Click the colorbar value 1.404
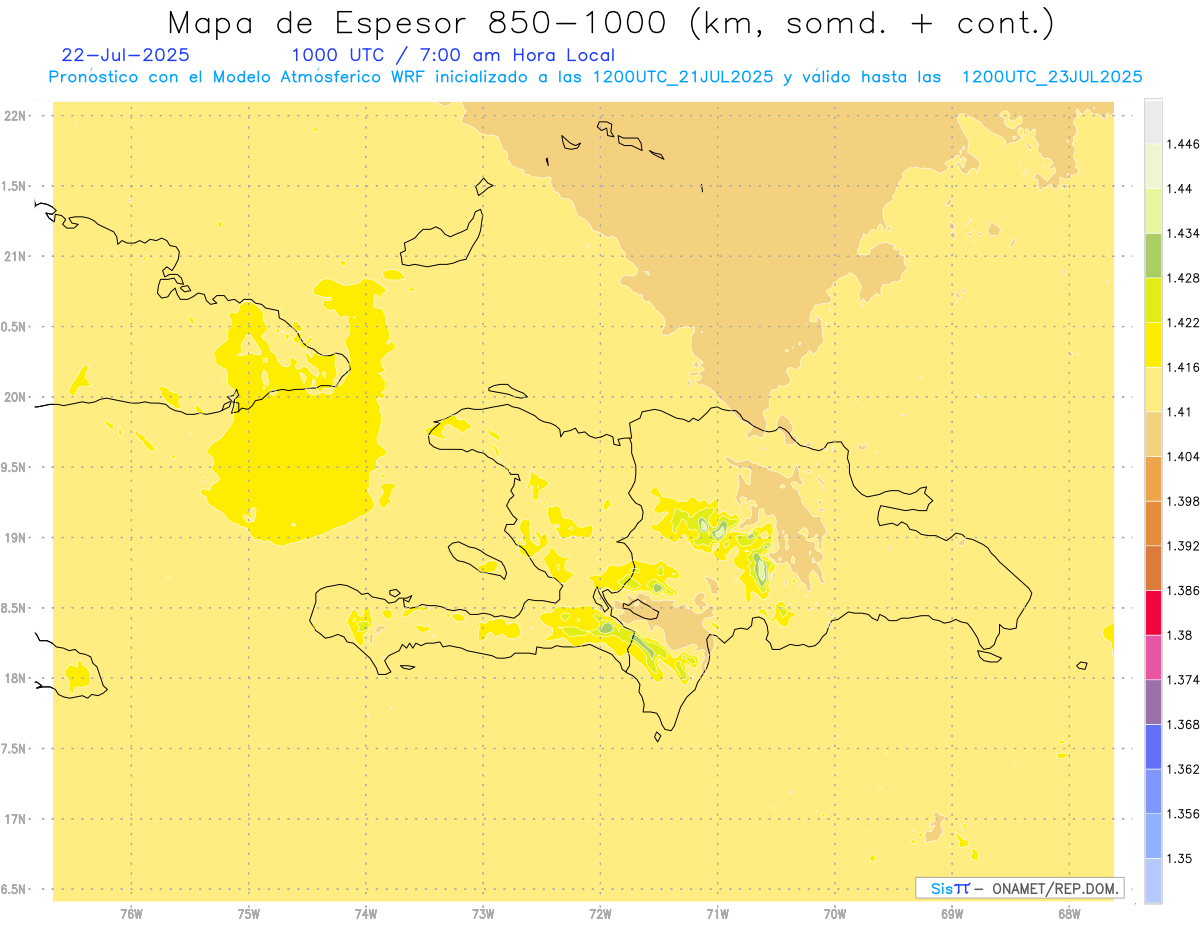This screenshot has width=1200, height=927. click(1183, 457)
